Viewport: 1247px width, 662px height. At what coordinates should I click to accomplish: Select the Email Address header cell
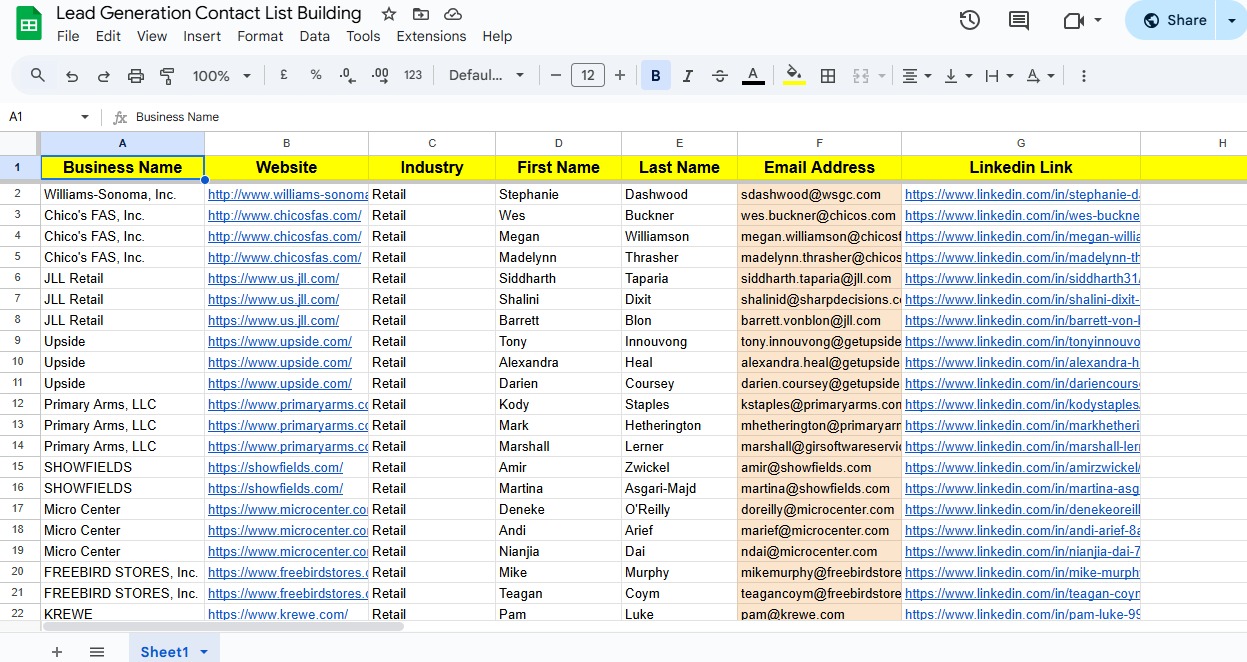click(819, 167)
